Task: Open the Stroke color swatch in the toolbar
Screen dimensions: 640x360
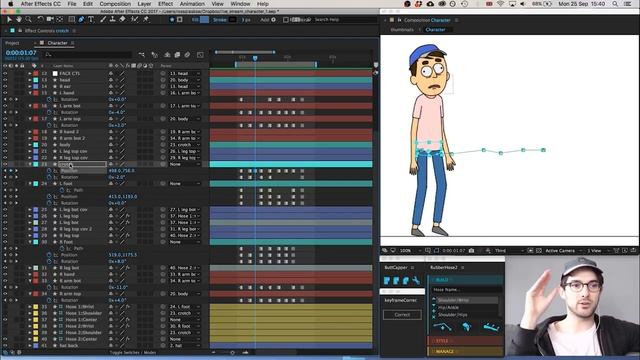Action: pyautogui.click(x=232, y=20)
